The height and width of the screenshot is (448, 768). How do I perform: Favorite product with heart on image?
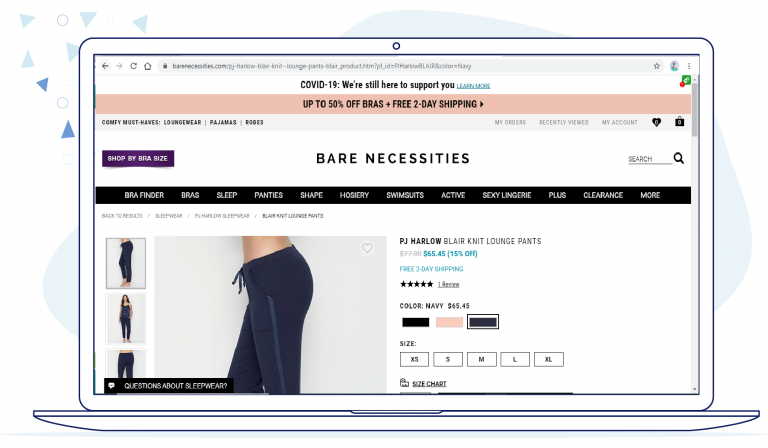pyautogui.click(x=367, y=248)
